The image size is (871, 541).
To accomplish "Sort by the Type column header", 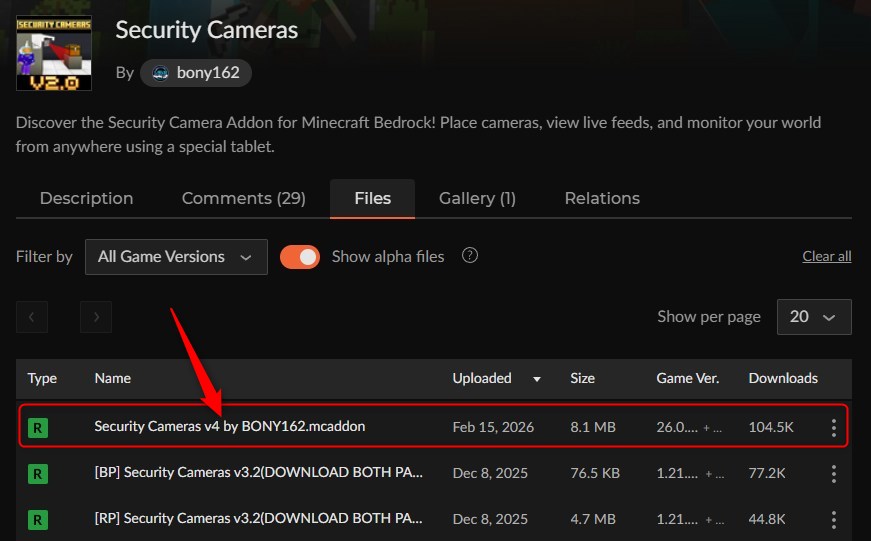I will tap(42, 378).
